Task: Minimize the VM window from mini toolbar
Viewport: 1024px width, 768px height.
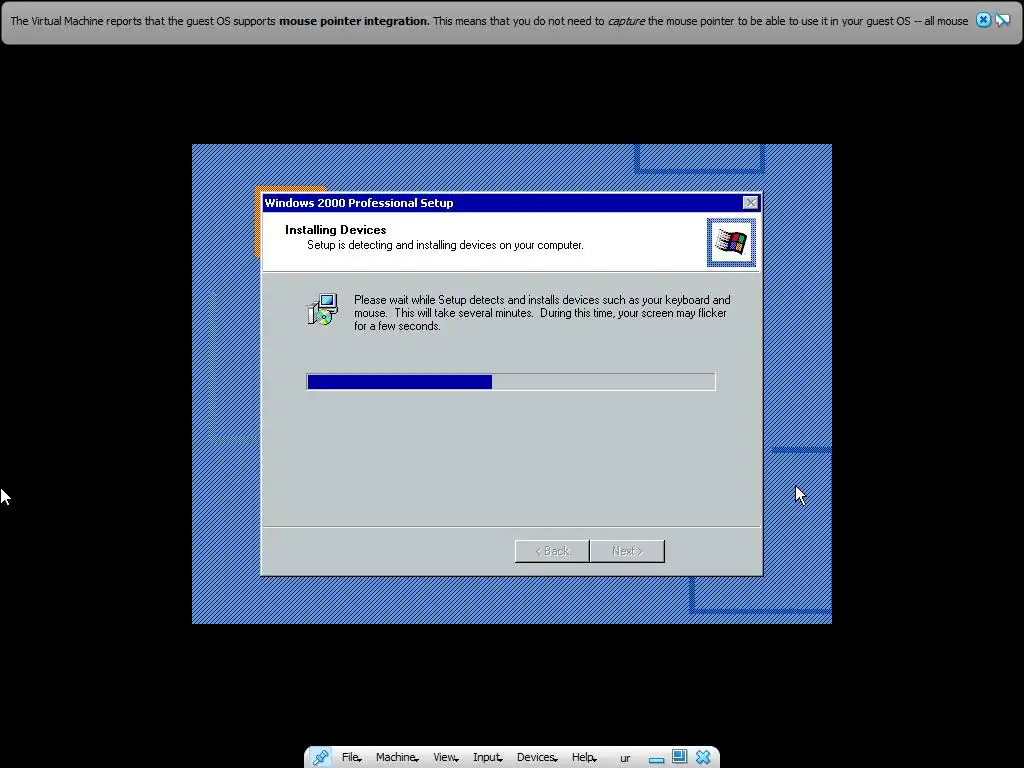Action: (656, 758)
